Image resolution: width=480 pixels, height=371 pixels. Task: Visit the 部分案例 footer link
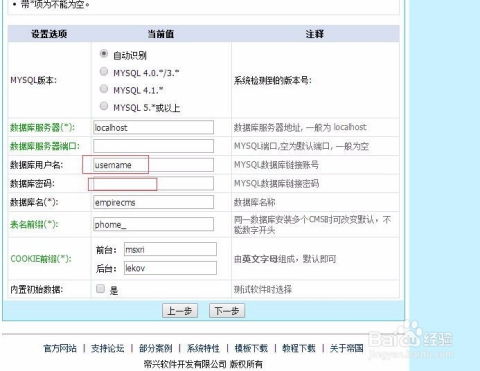(x=155, y=348)
